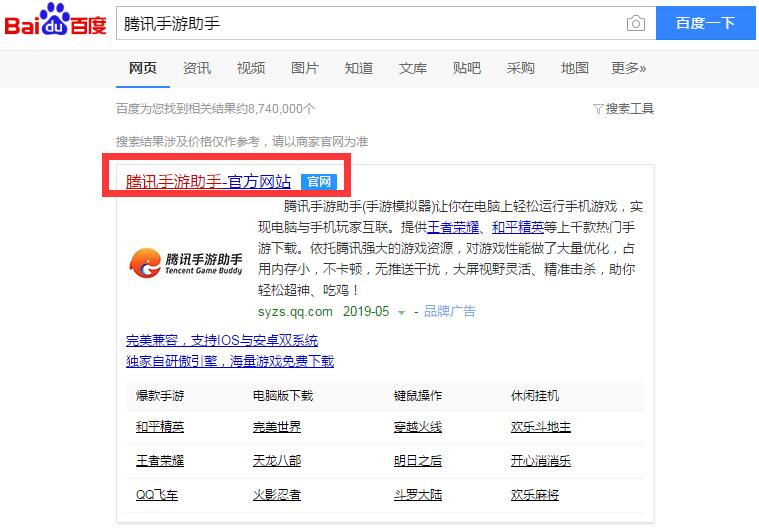Image resolution: width=759 pixels, height=530 pixels.
Task: Open the 开心消消乐 link
Action: point(541,461)
